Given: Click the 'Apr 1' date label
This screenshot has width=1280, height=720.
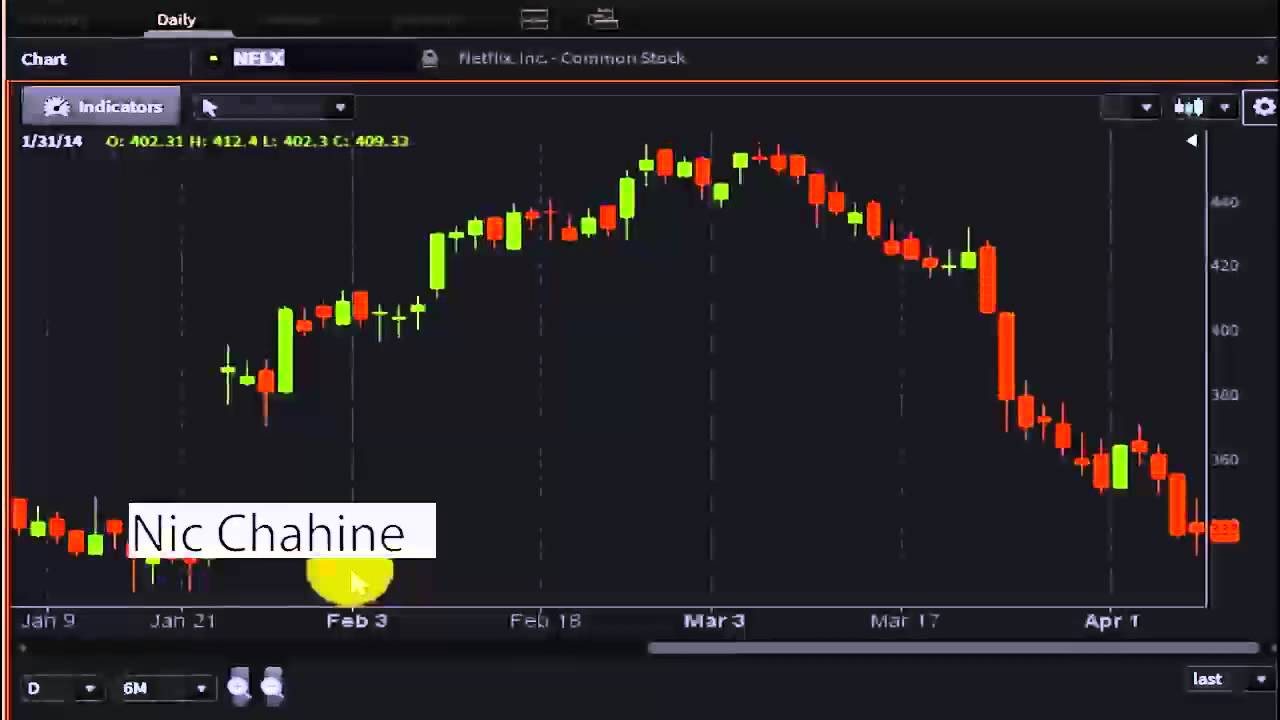Looking at the screenshot, I should point(1112,621).
